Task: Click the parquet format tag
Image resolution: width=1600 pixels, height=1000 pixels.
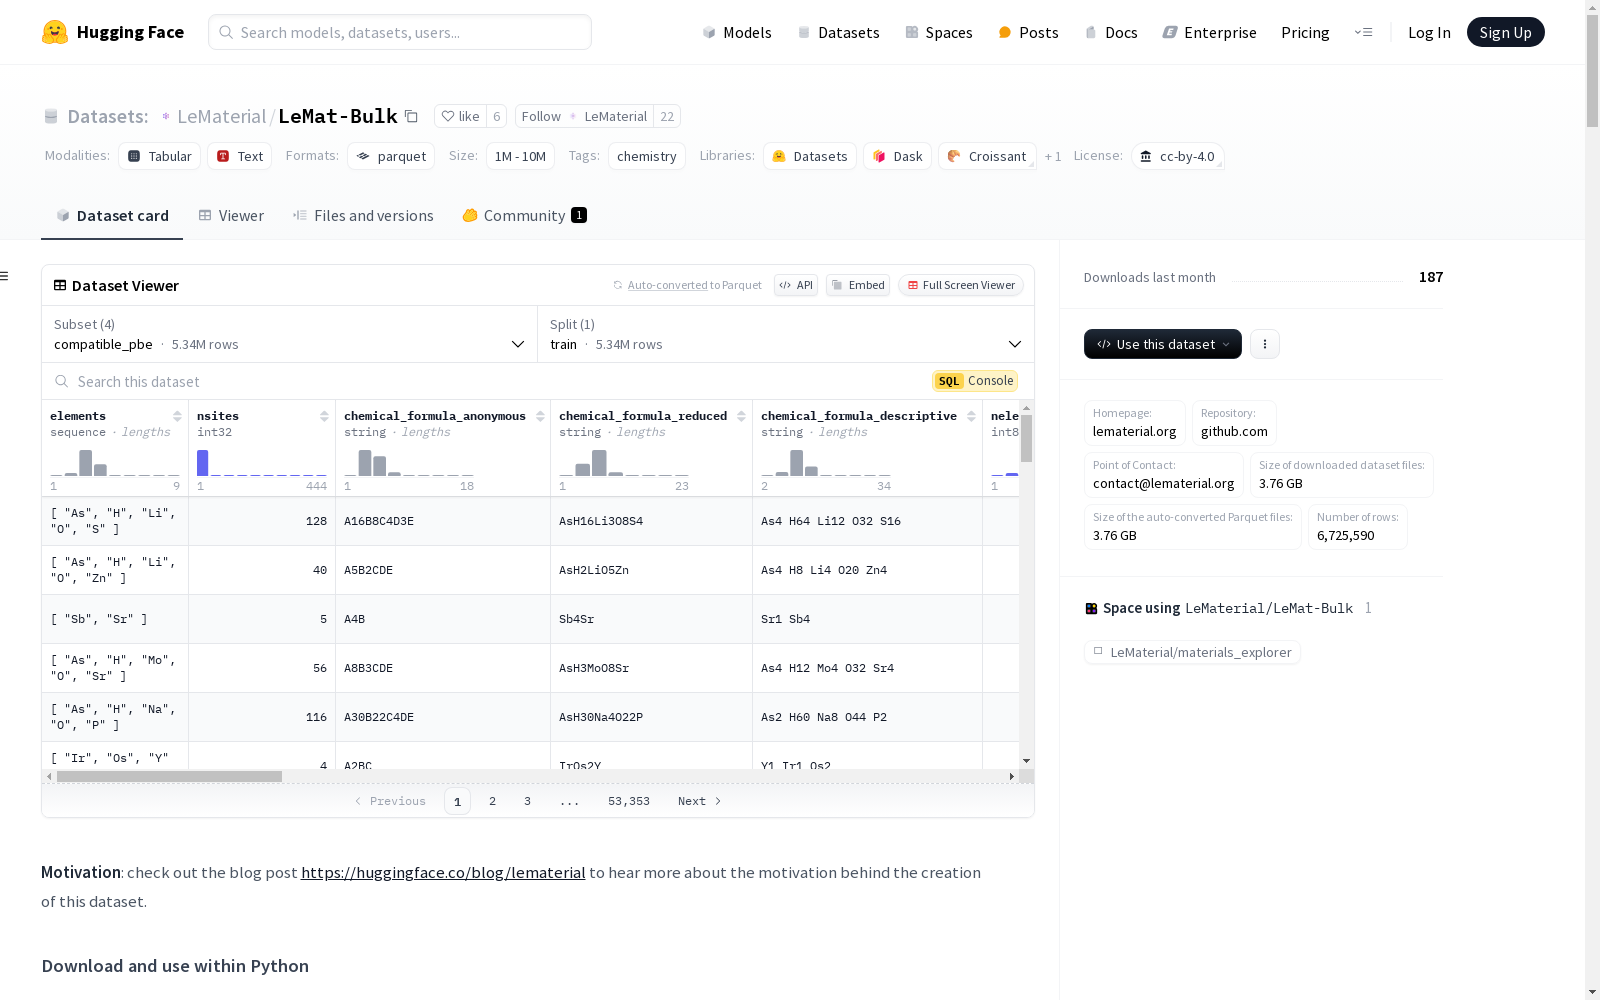Action: click(x=391, y=156)
